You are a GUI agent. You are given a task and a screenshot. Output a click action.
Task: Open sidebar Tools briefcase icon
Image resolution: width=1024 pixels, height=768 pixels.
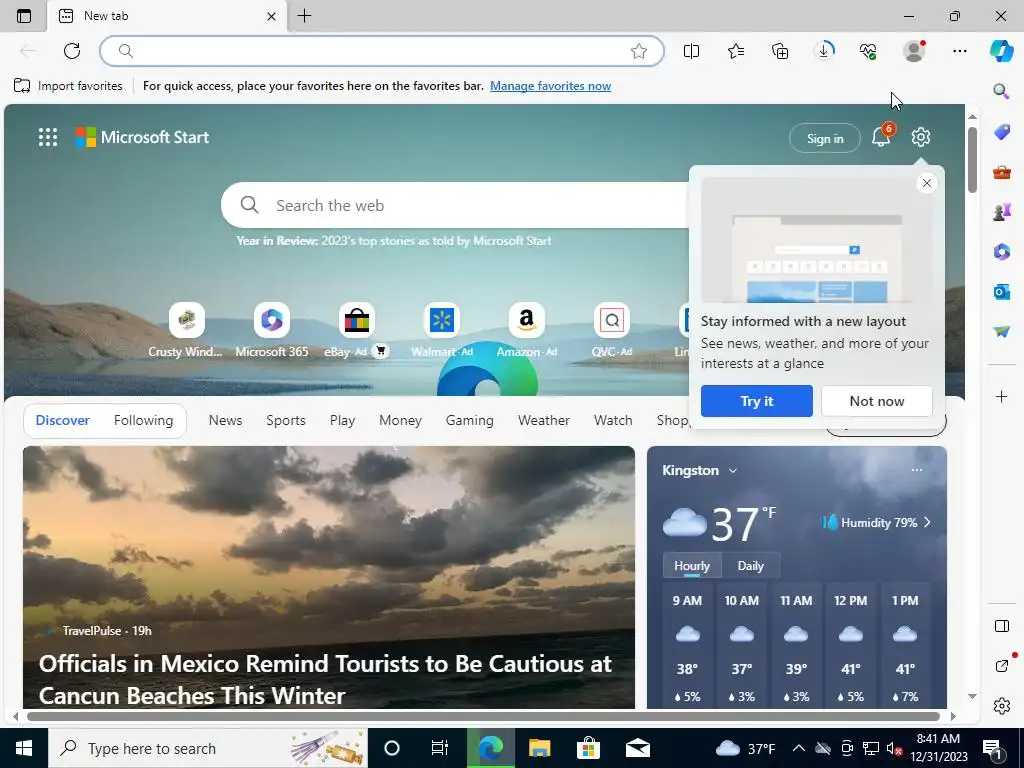[1002, 172]
